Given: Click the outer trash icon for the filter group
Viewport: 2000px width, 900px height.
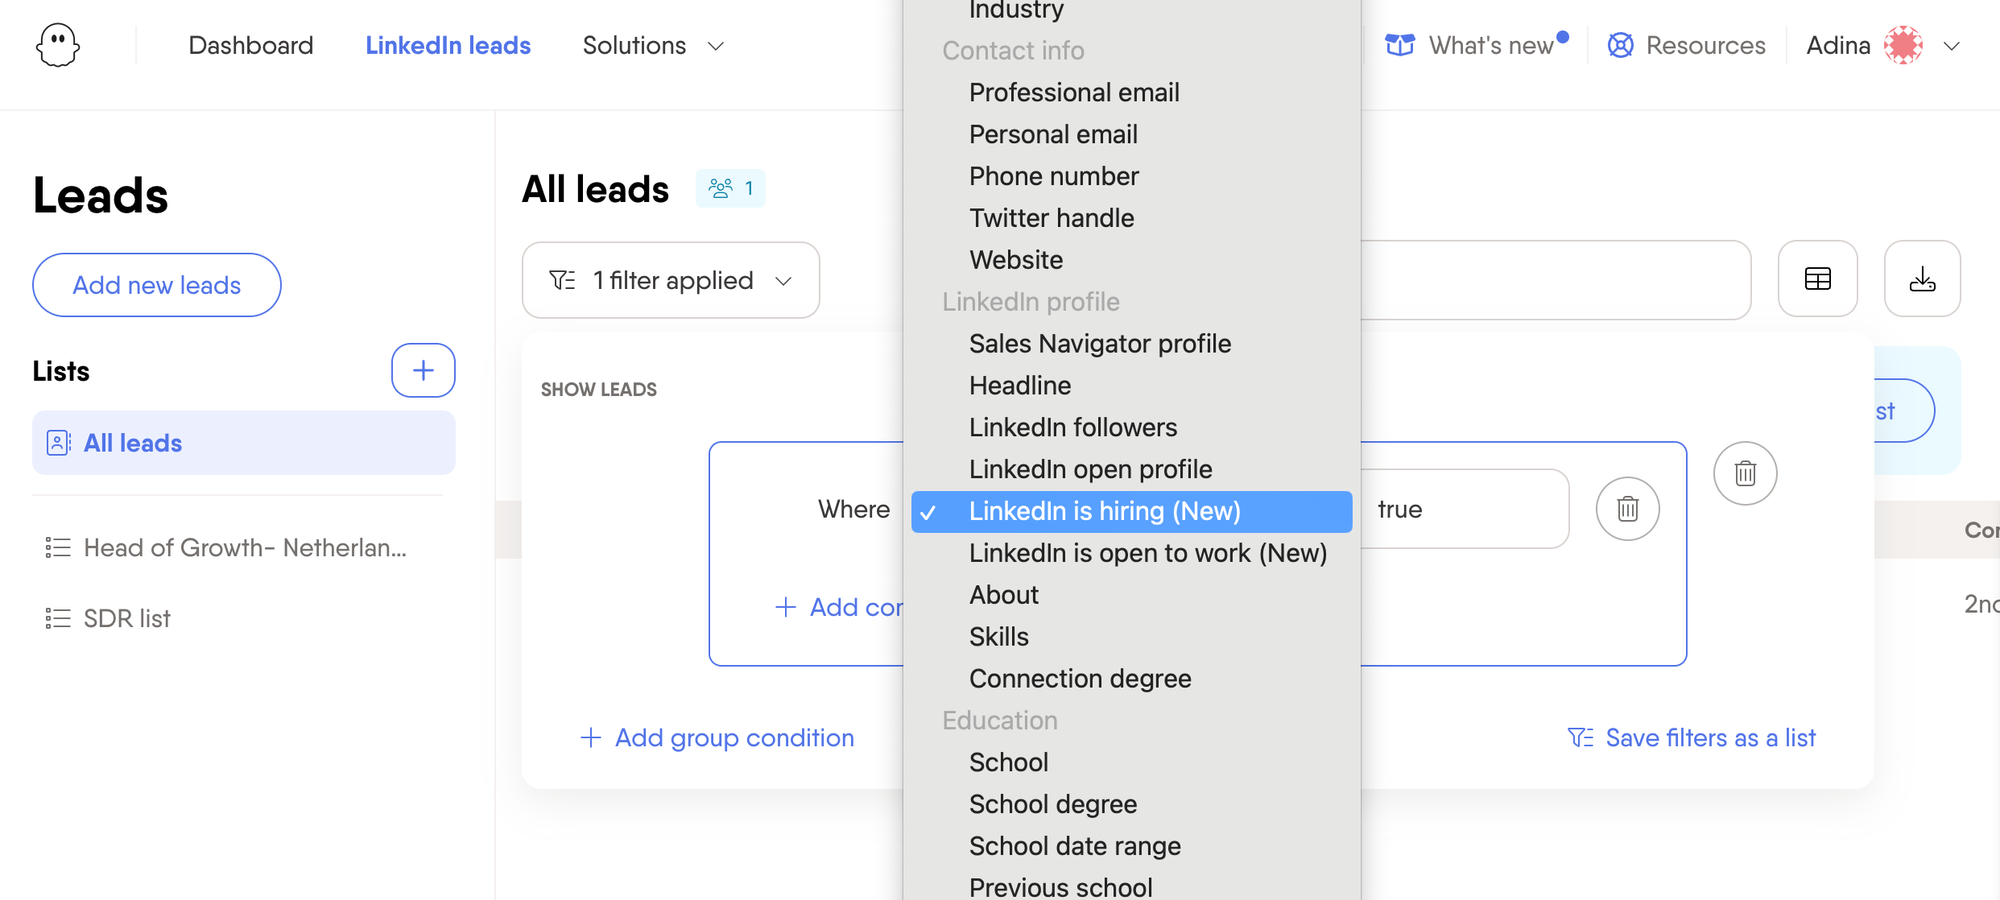Looking at the screenshot, I should [x=1745, y=473].
